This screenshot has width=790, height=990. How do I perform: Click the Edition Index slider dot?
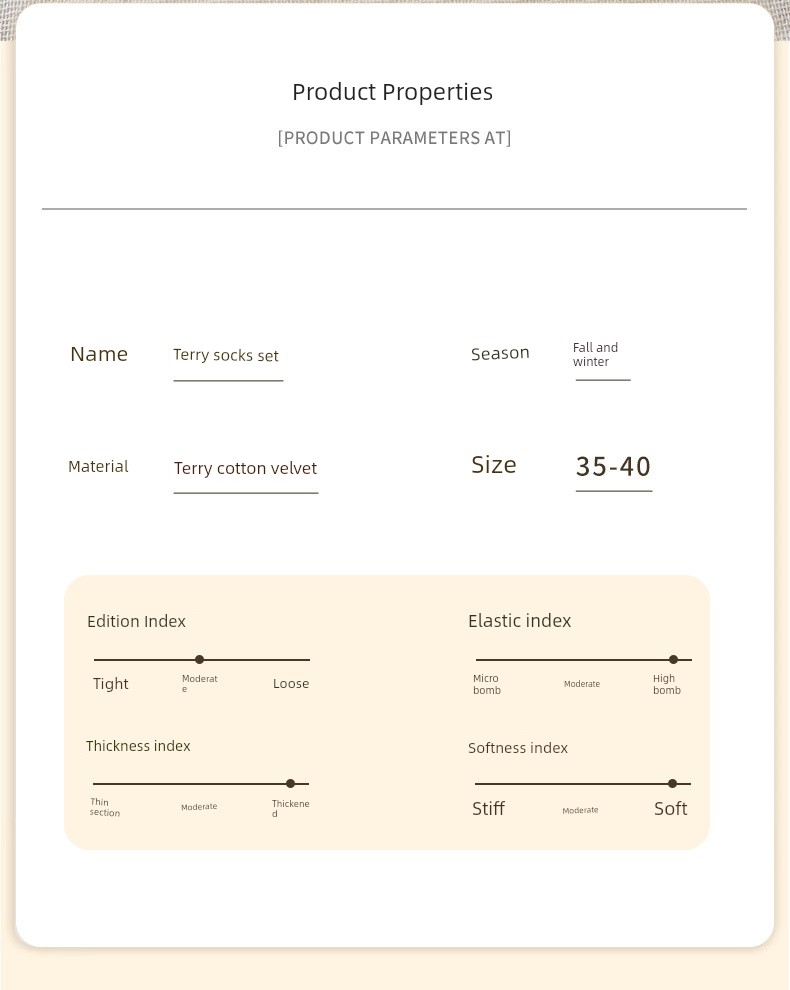pos(200,659)
